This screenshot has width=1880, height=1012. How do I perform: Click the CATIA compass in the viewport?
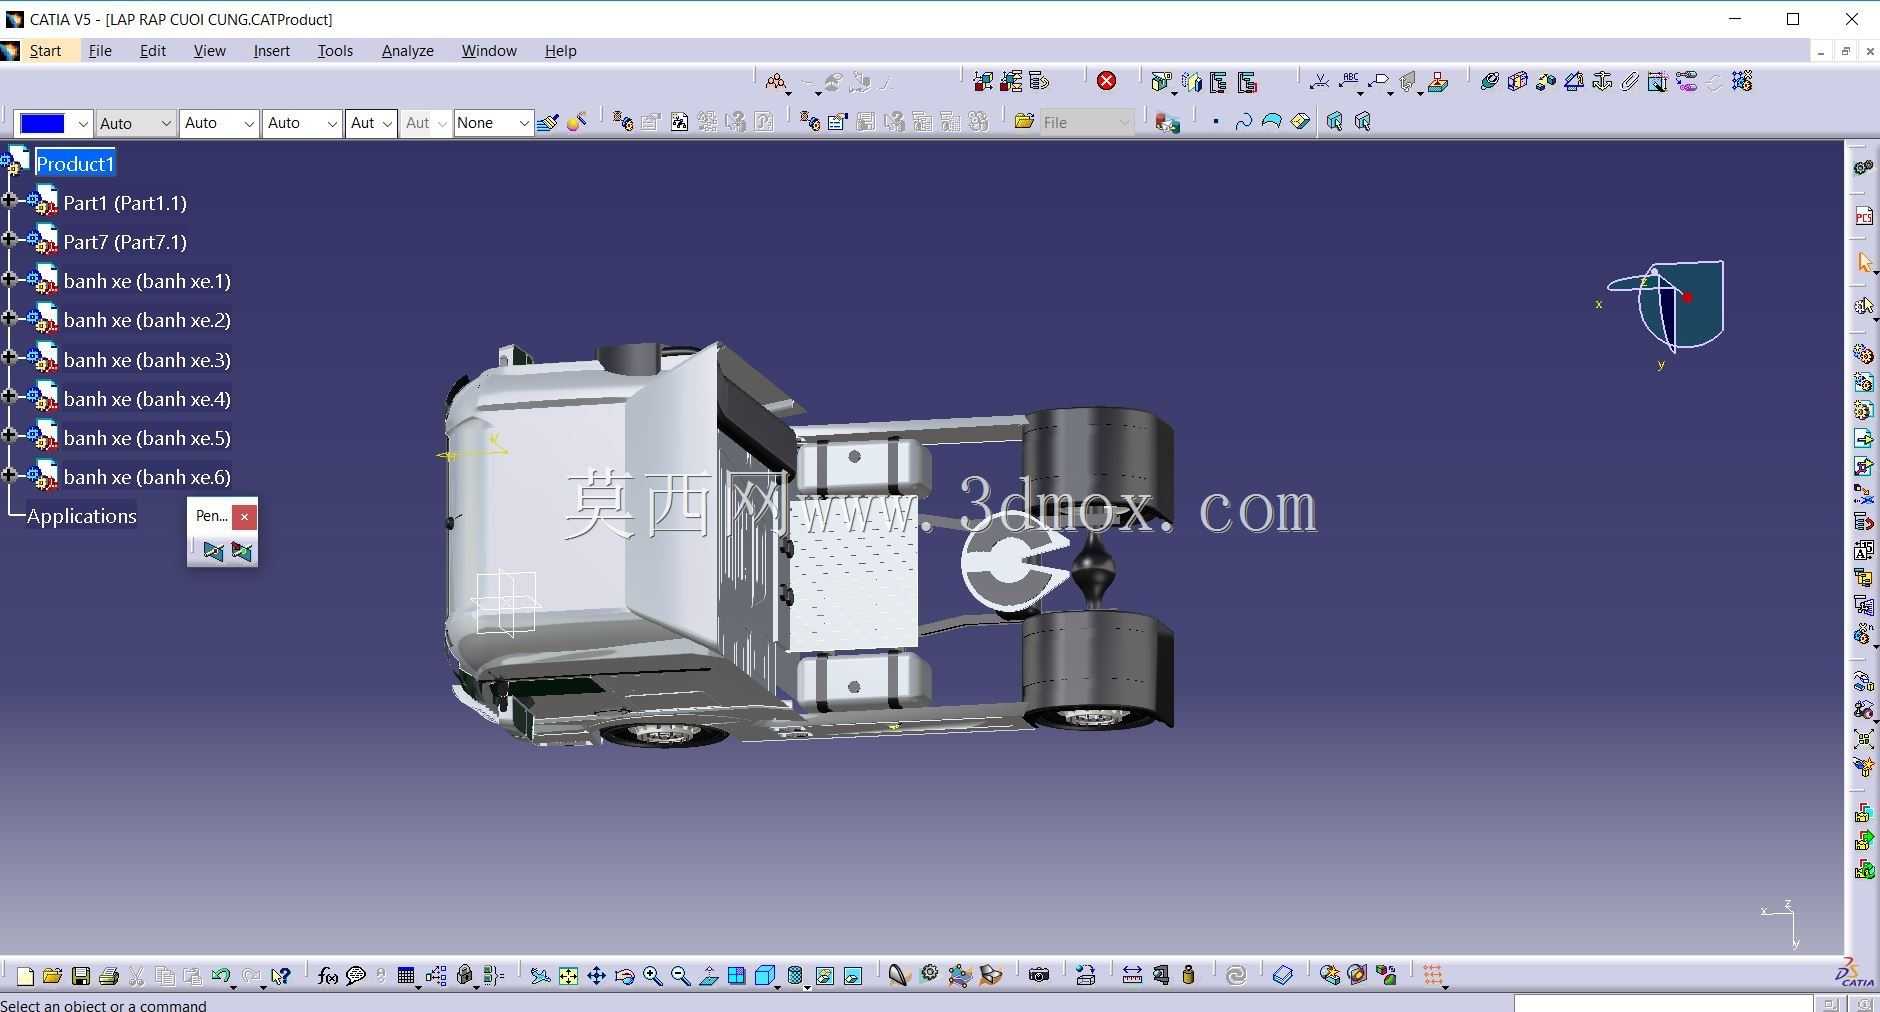(x=1667, y=305)
